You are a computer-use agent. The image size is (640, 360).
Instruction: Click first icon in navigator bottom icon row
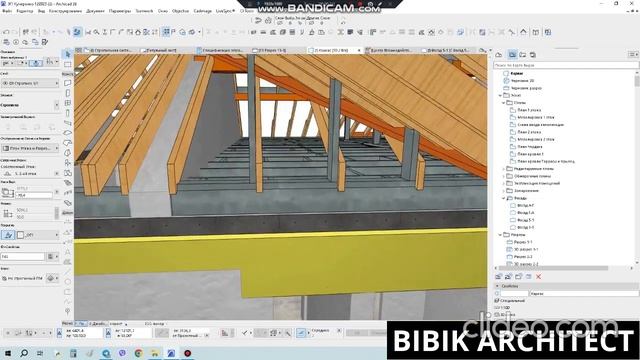click(x=498, y=277)
